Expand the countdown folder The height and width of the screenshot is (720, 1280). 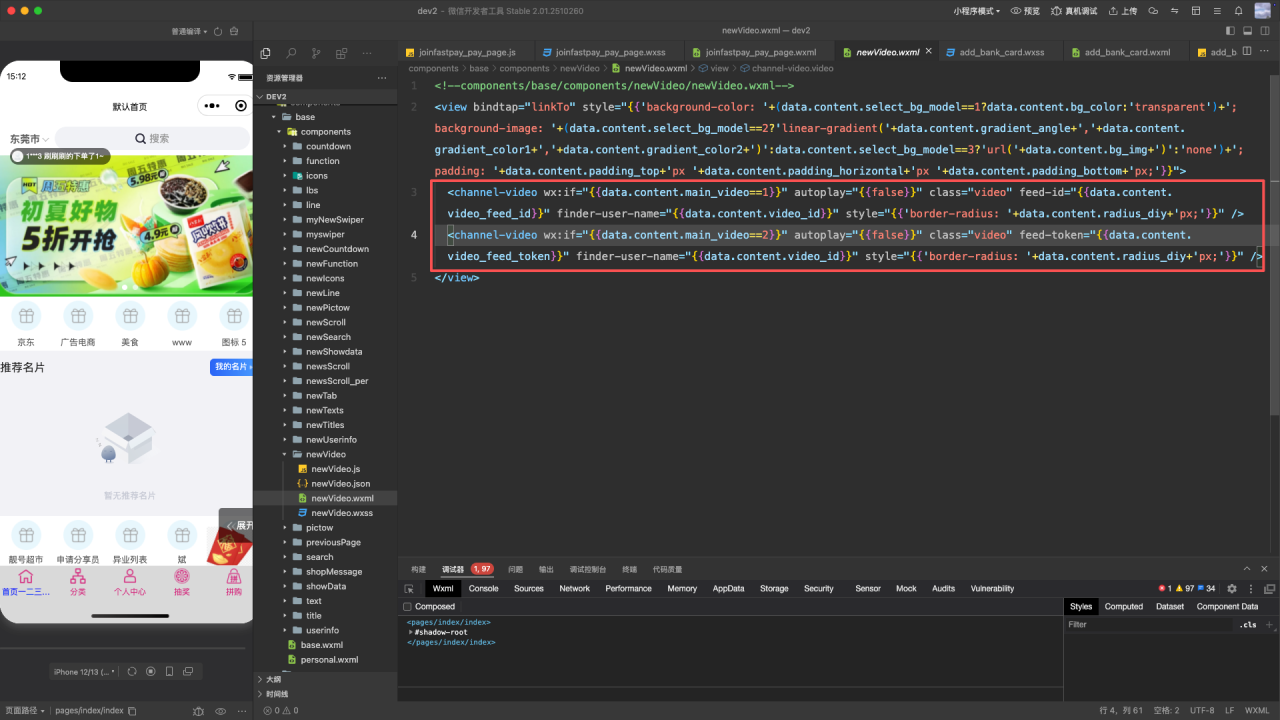[x=327, y=146]
